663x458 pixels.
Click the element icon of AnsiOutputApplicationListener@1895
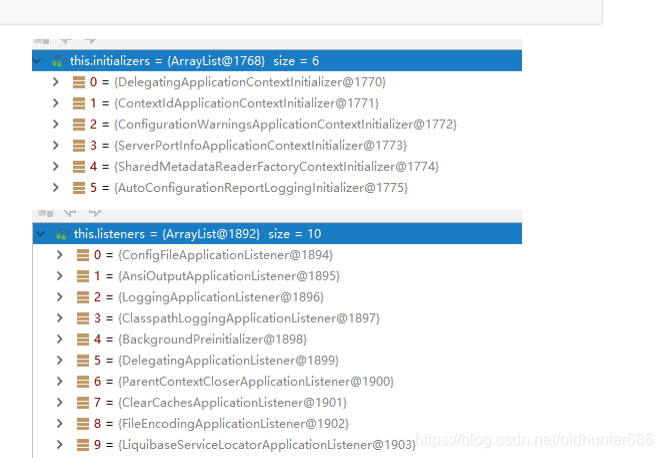tap(83, 276)
